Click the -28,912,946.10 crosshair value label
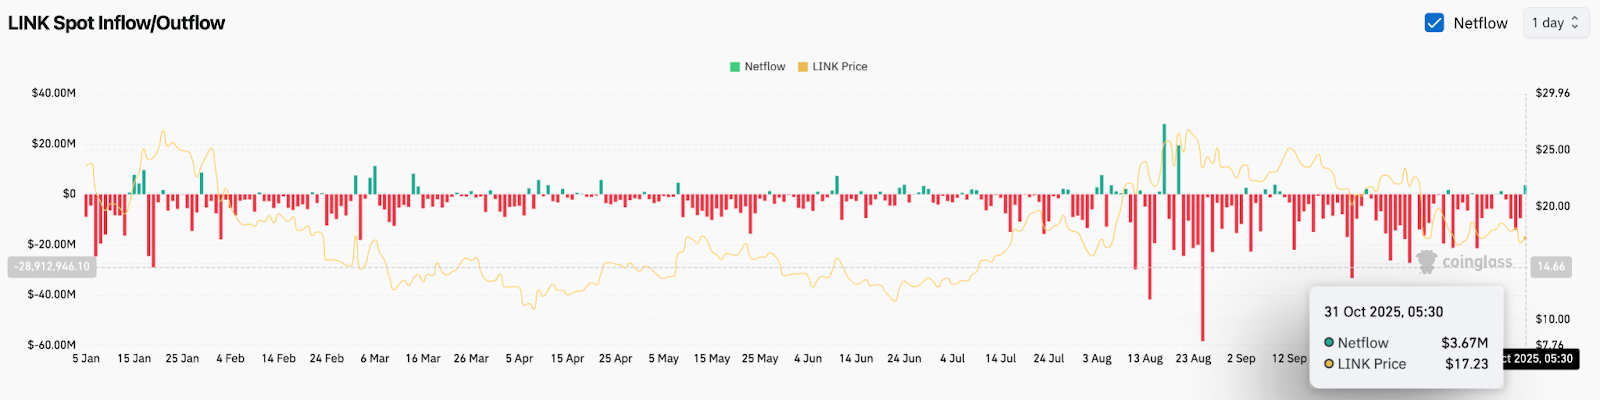 52,267
